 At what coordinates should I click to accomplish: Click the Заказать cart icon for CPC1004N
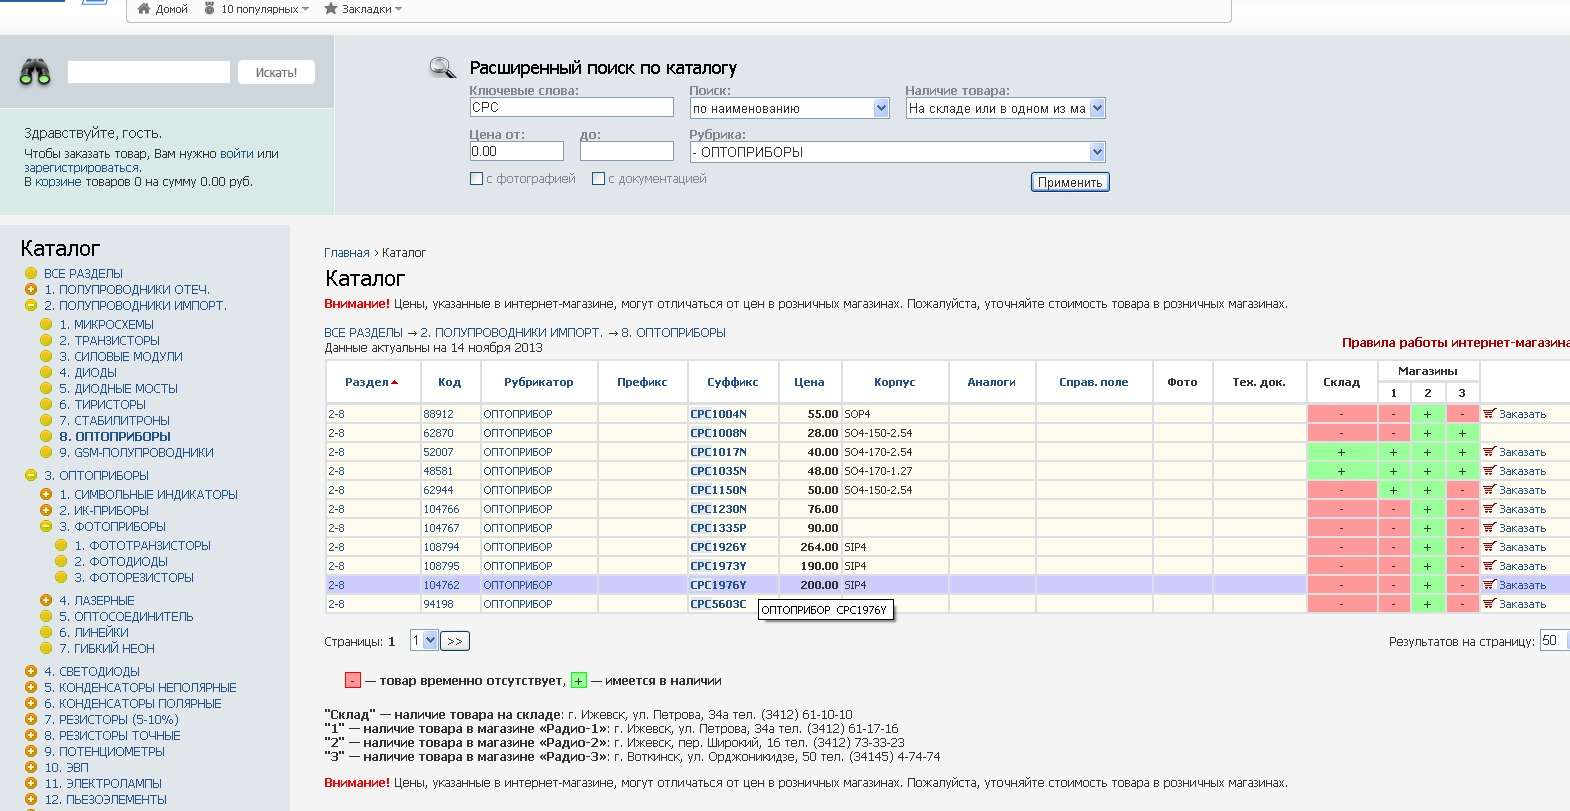(1488, 413)
